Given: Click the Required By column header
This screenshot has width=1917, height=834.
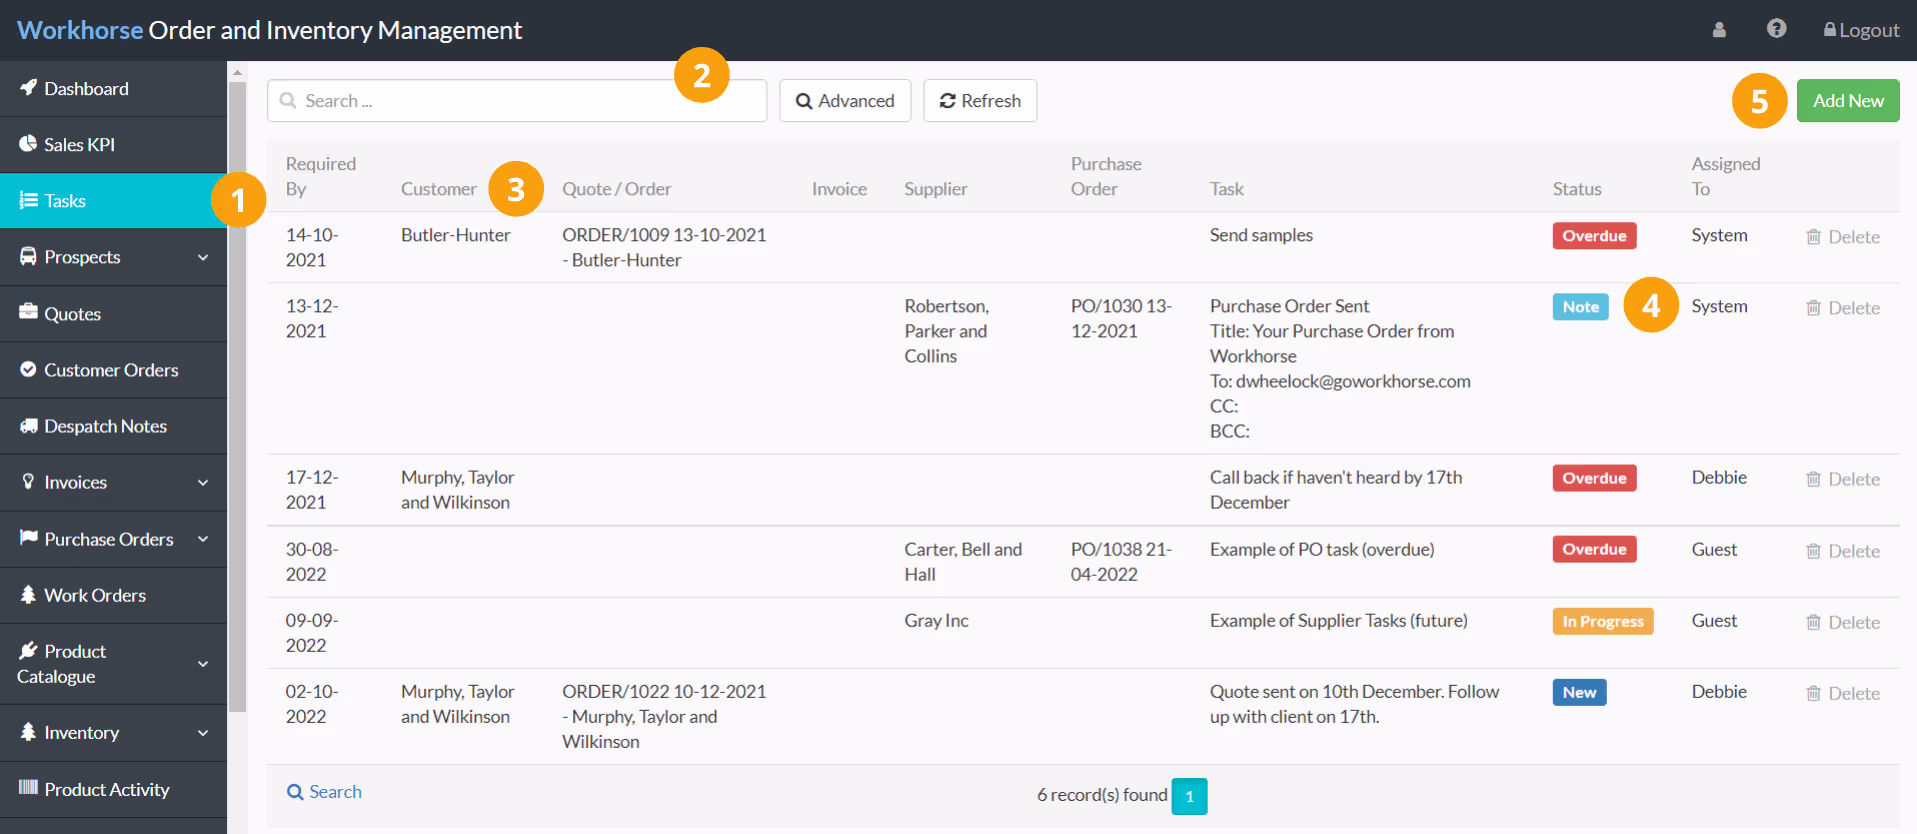Looking at the screenshot, I should (x=320, y=176).
